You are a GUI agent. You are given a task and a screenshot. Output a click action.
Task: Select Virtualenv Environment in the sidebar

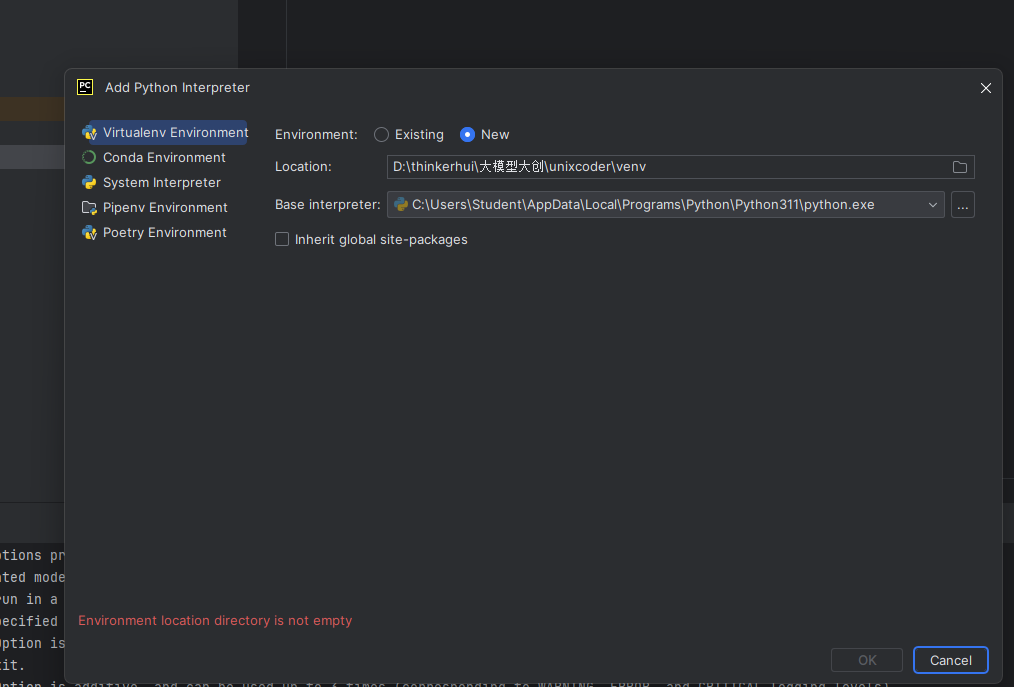165,133
